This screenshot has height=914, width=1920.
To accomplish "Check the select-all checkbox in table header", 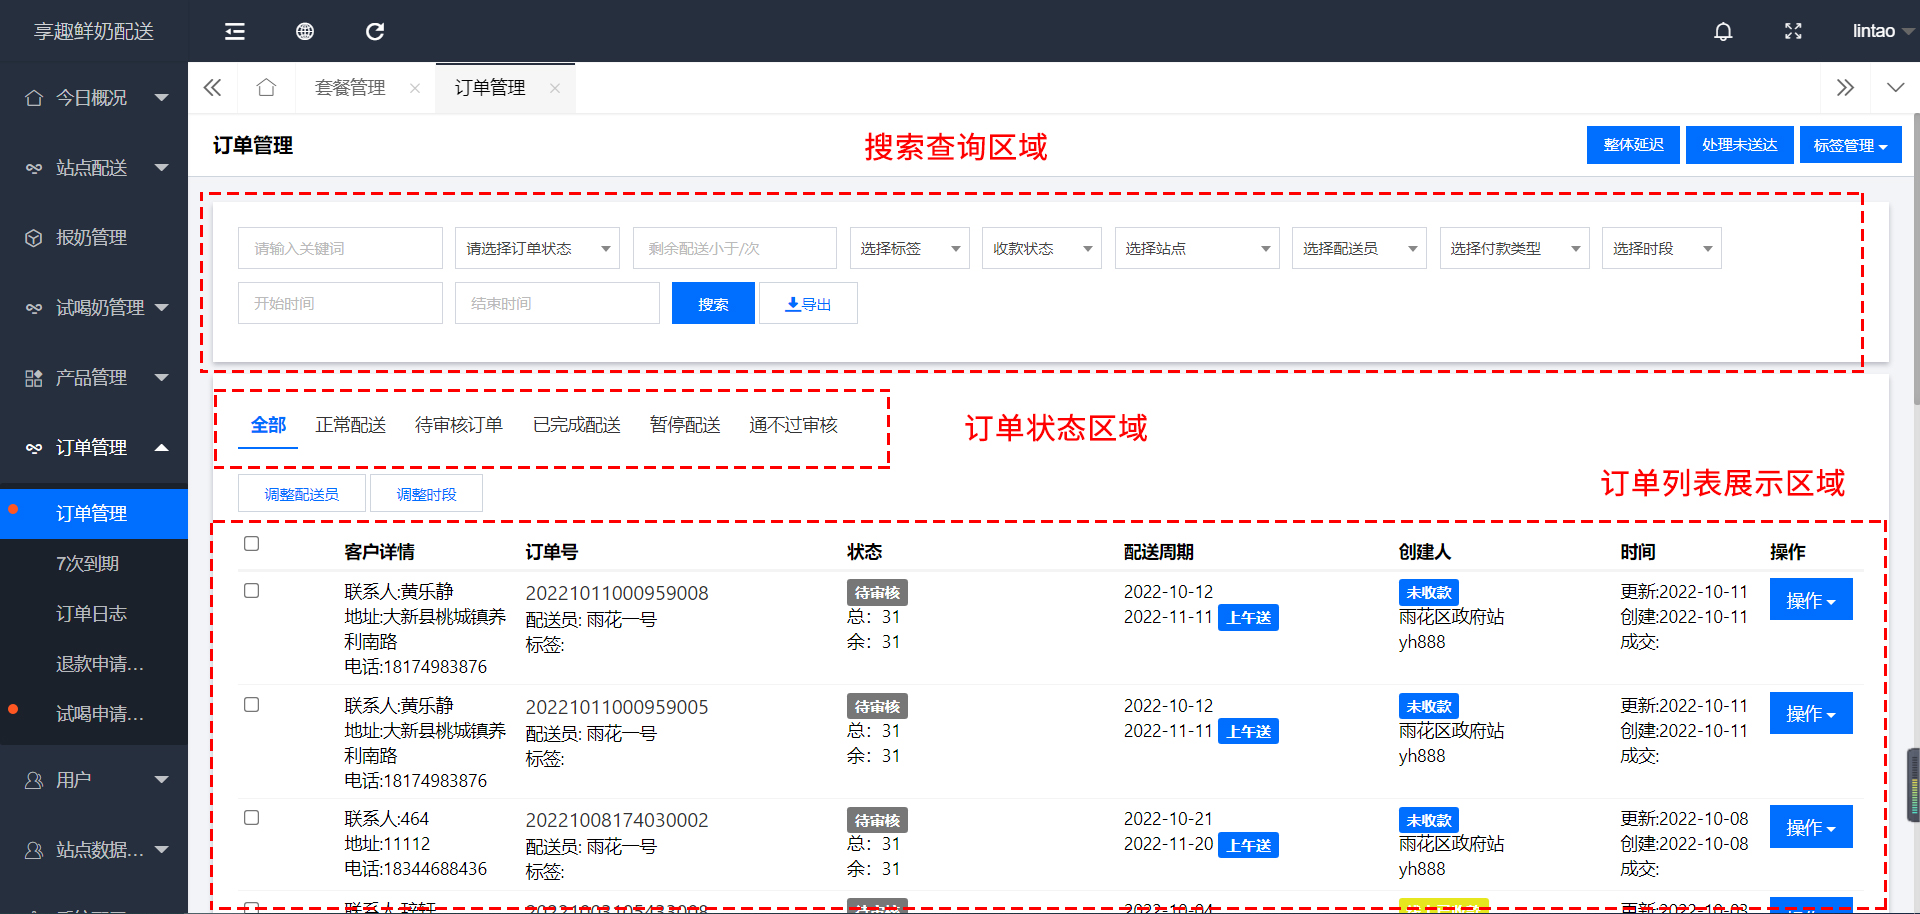I will (x=252, y=544).
